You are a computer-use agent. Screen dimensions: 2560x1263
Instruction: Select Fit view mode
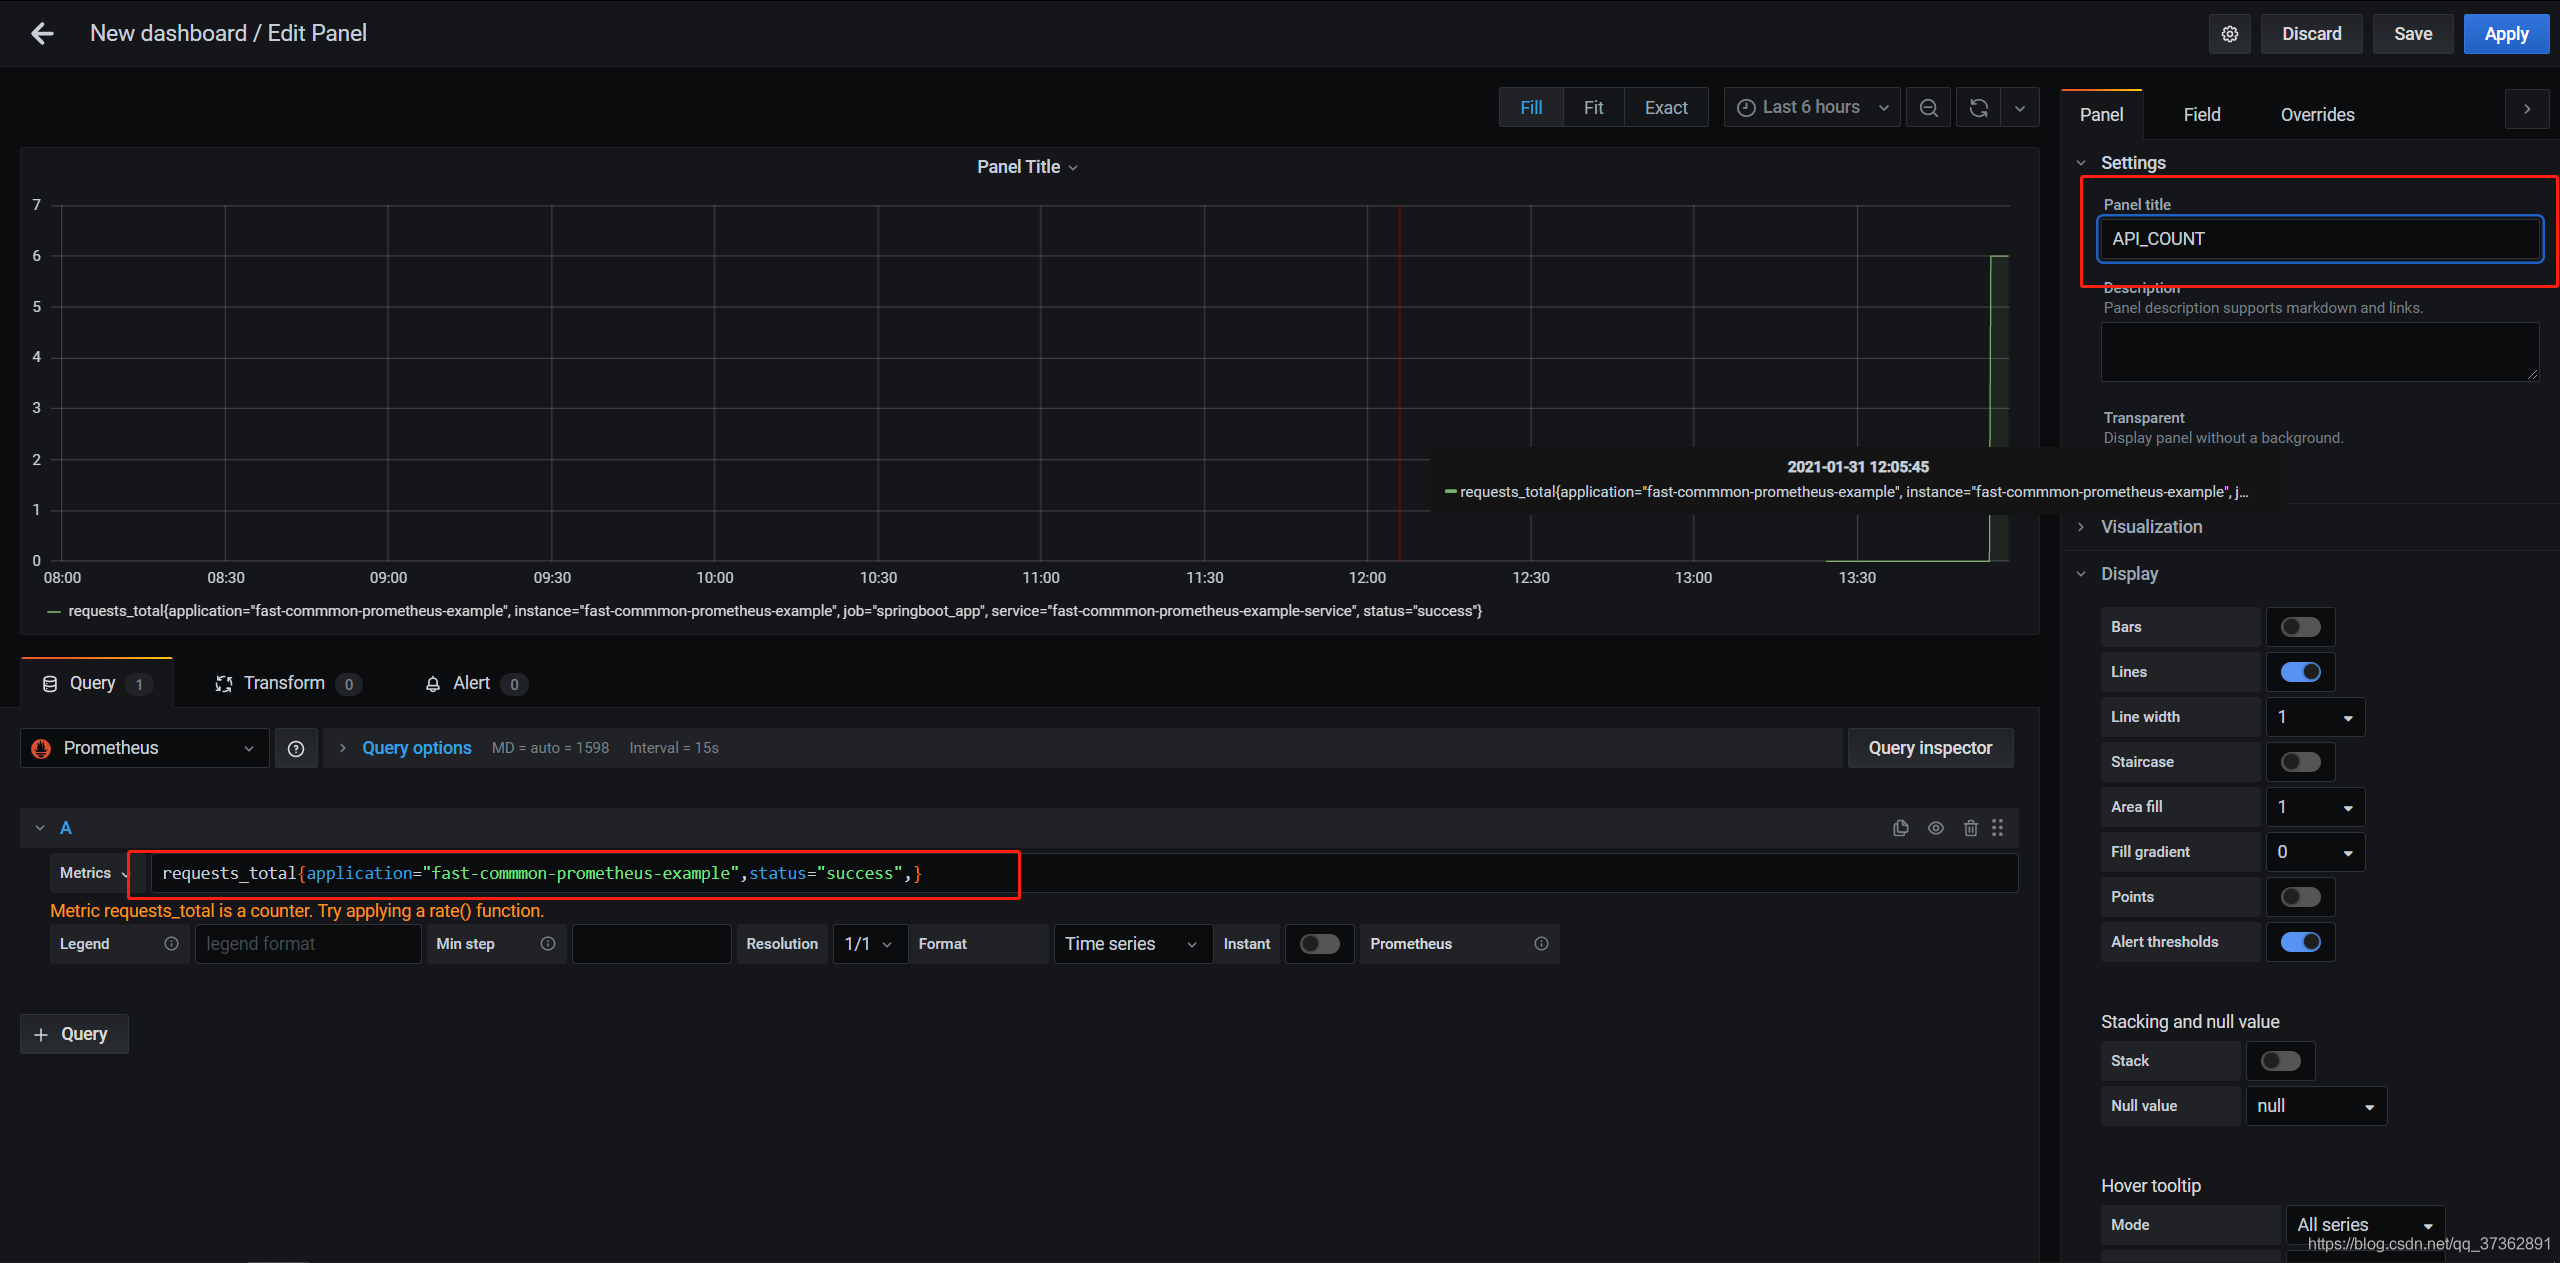(x=1593, y=108)
